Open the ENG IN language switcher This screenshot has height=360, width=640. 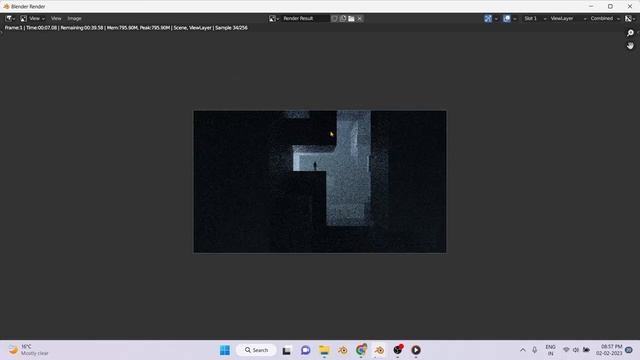tap(550, 350)
